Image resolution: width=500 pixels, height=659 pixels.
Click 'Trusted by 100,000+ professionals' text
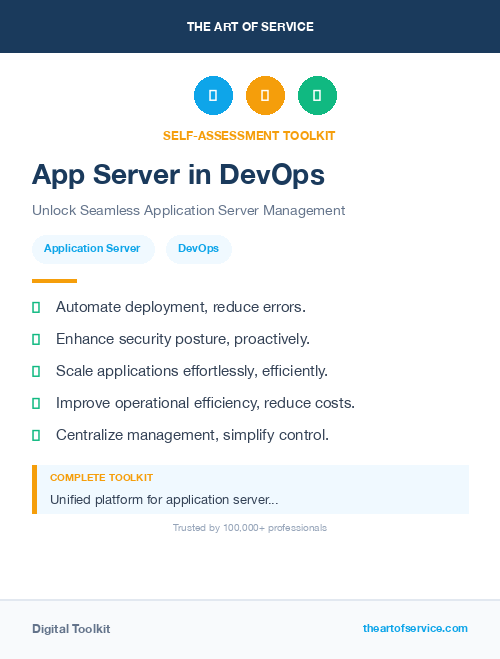click(250, 528)
